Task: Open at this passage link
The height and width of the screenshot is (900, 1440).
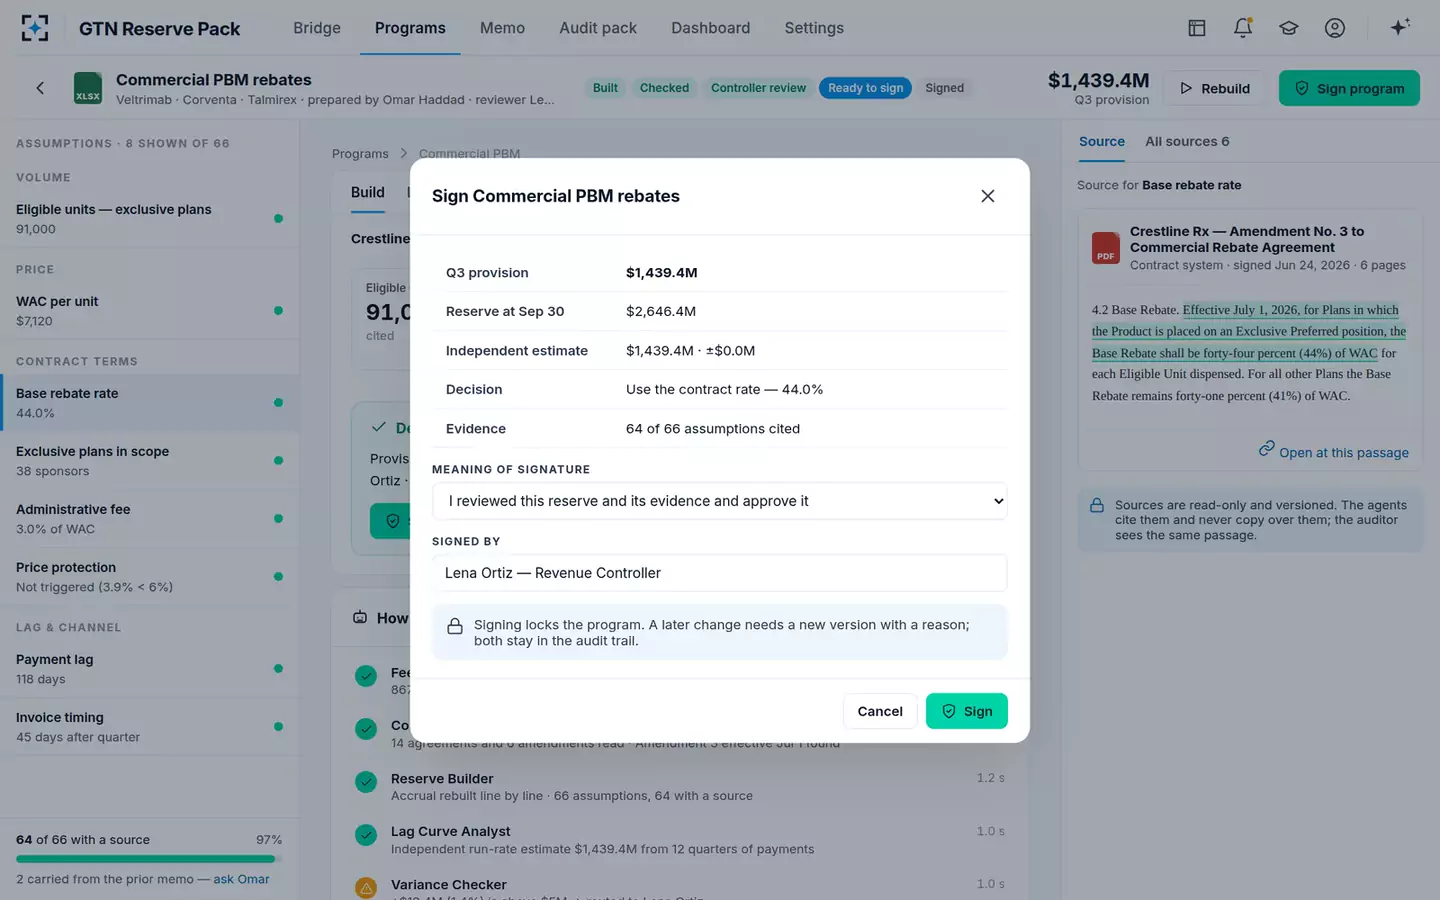Action: [x=1333, y=452]
